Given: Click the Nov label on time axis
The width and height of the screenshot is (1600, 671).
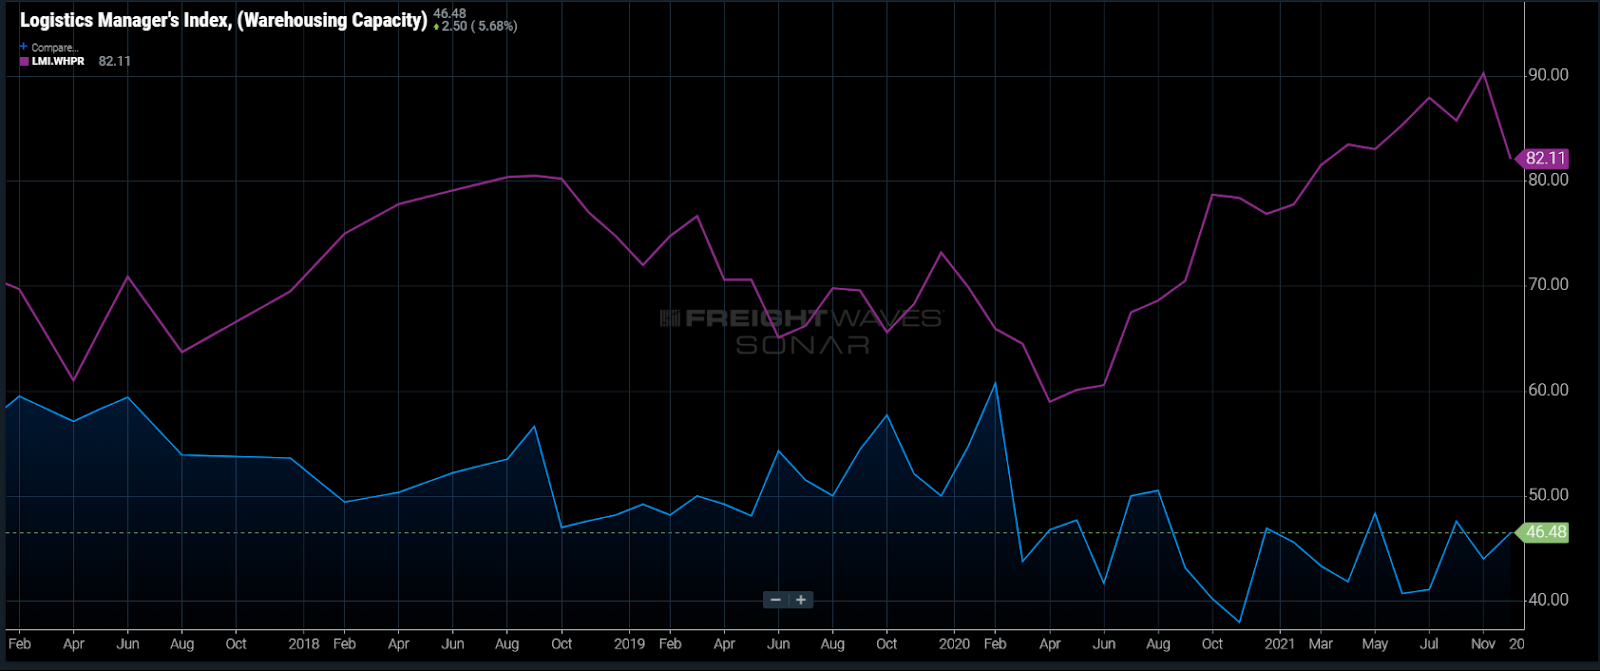Looking at the screenshot, I should coord(1483,644).
